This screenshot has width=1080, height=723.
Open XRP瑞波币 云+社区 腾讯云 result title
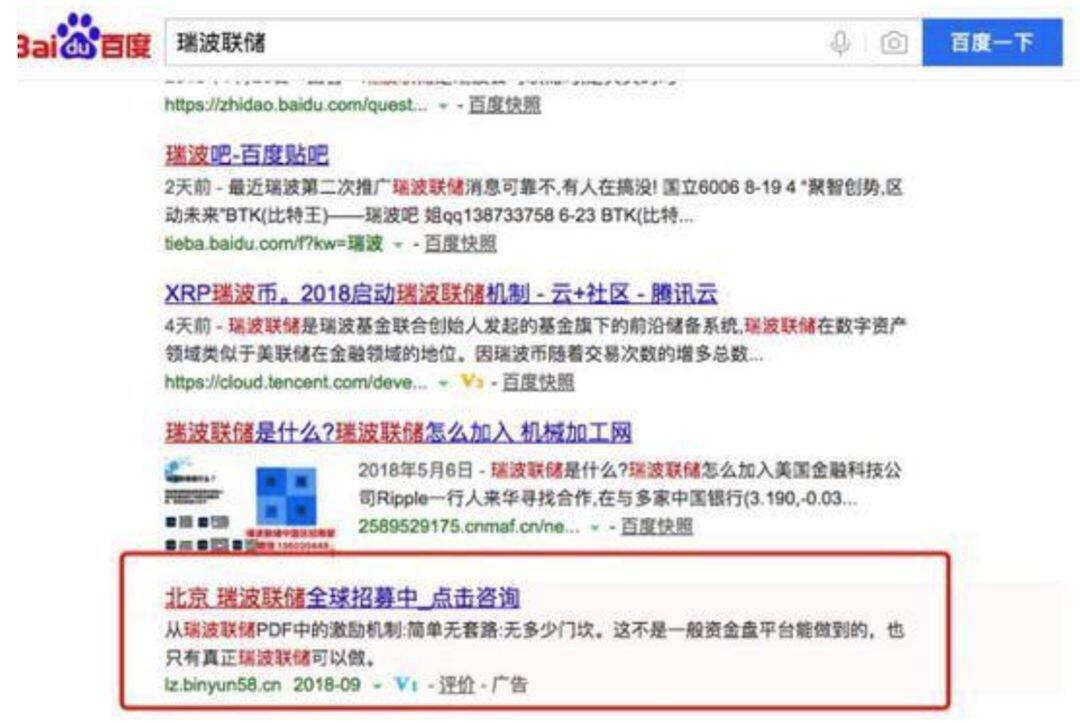click(441, 293)
